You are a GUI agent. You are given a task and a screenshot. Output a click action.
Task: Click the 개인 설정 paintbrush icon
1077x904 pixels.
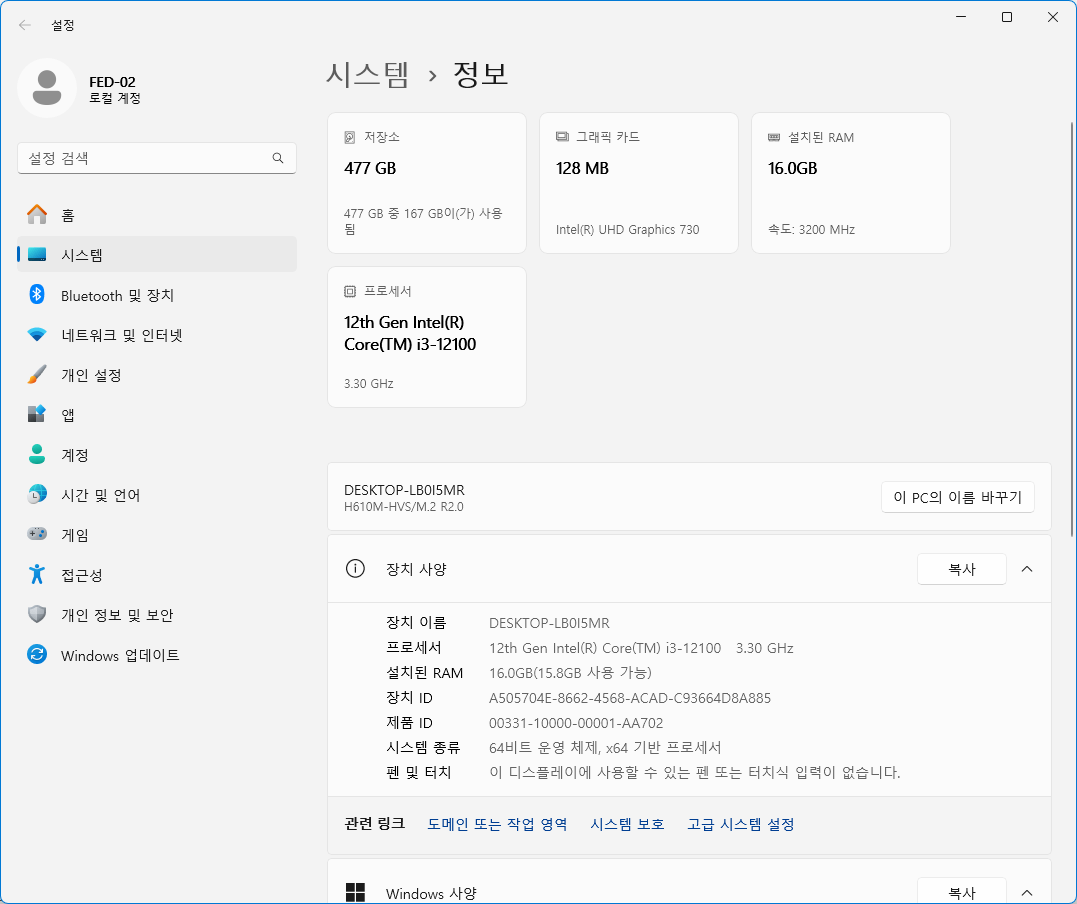[x=37, y=374]
